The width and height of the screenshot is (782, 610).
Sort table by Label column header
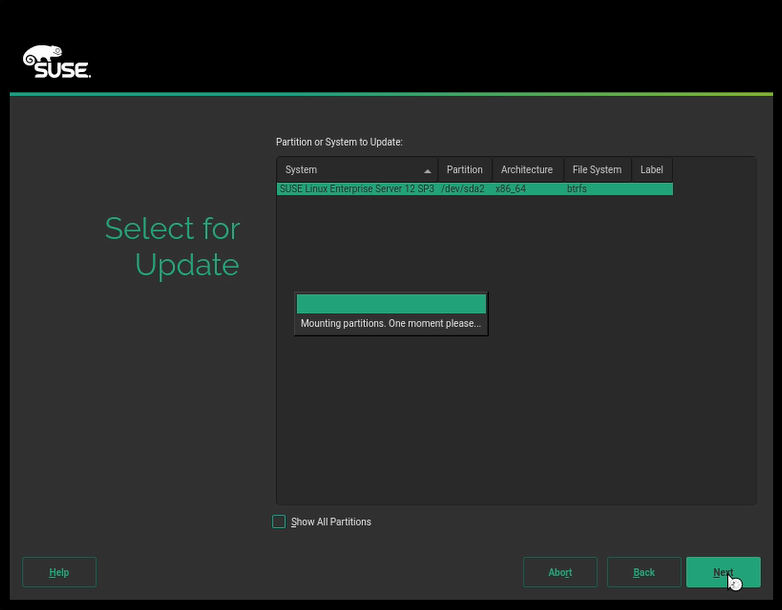coord(651,170)
